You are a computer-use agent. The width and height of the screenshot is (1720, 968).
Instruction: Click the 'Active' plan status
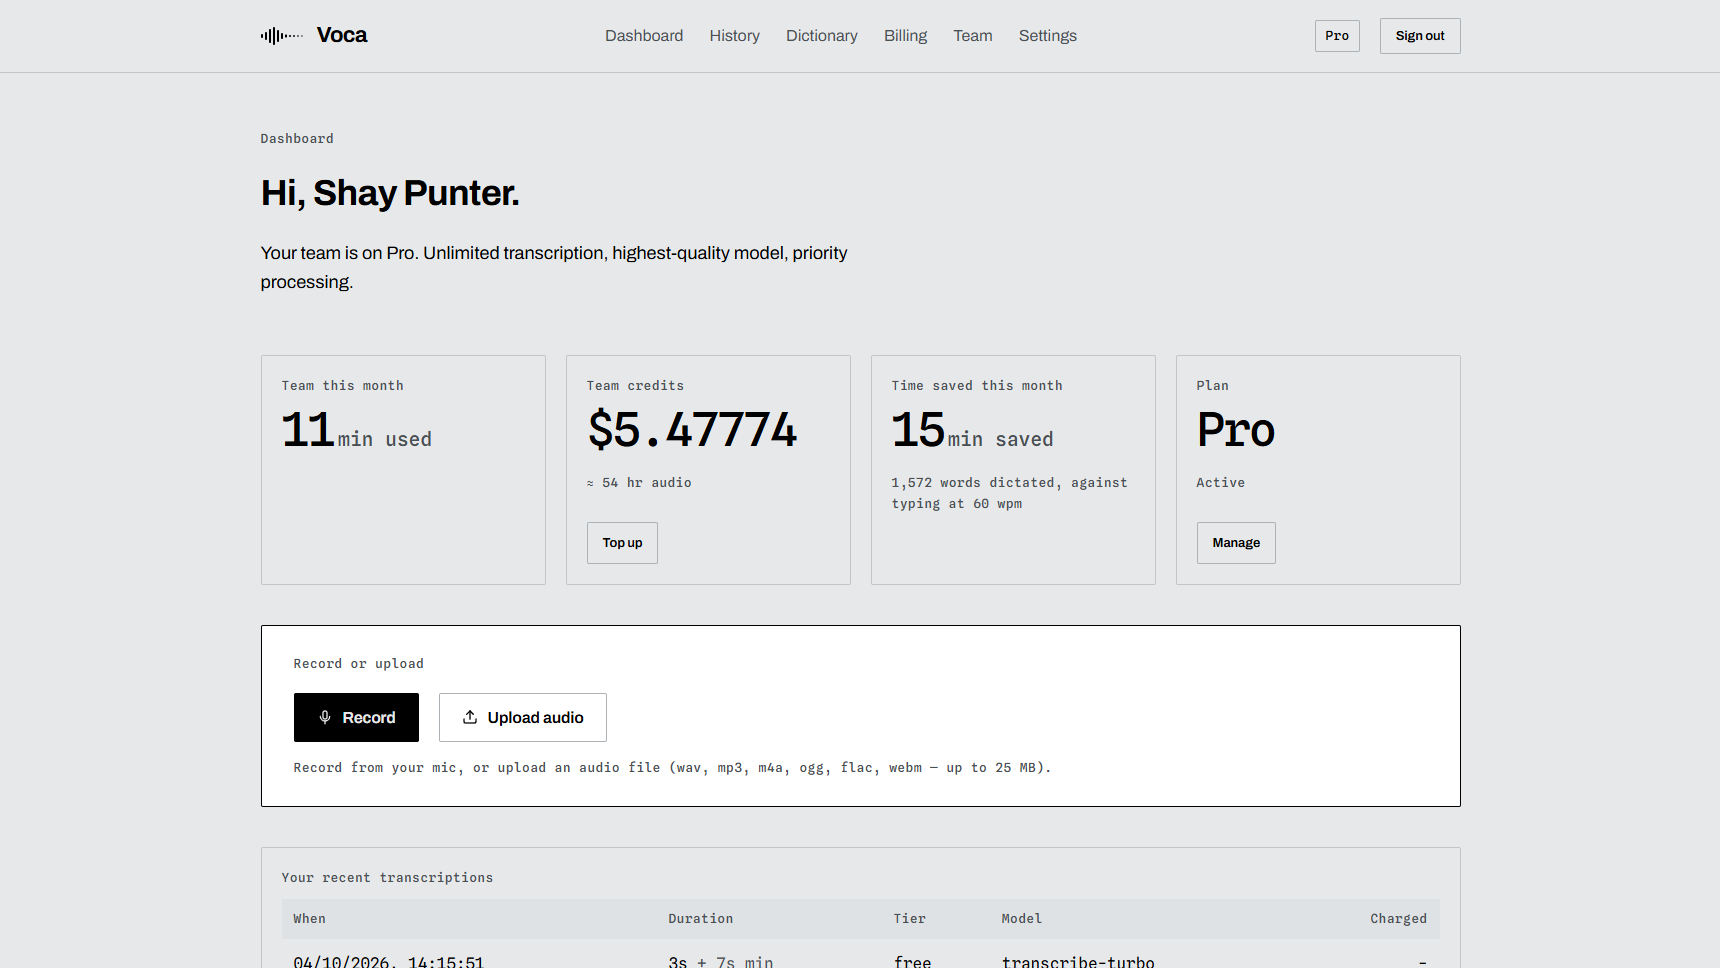coord(1221,483)
